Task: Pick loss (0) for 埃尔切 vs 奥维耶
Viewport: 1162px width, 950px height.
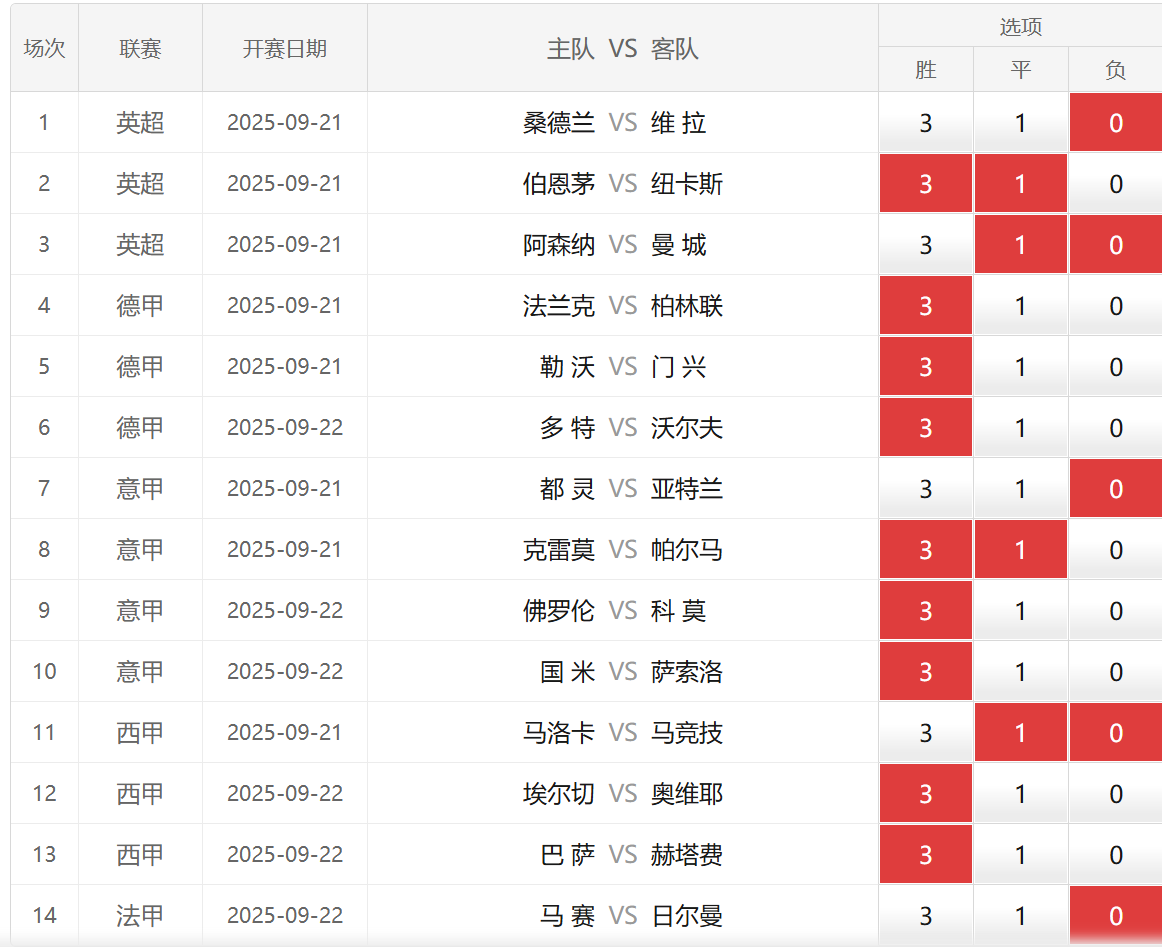Action: click(x=1115, y=794)
